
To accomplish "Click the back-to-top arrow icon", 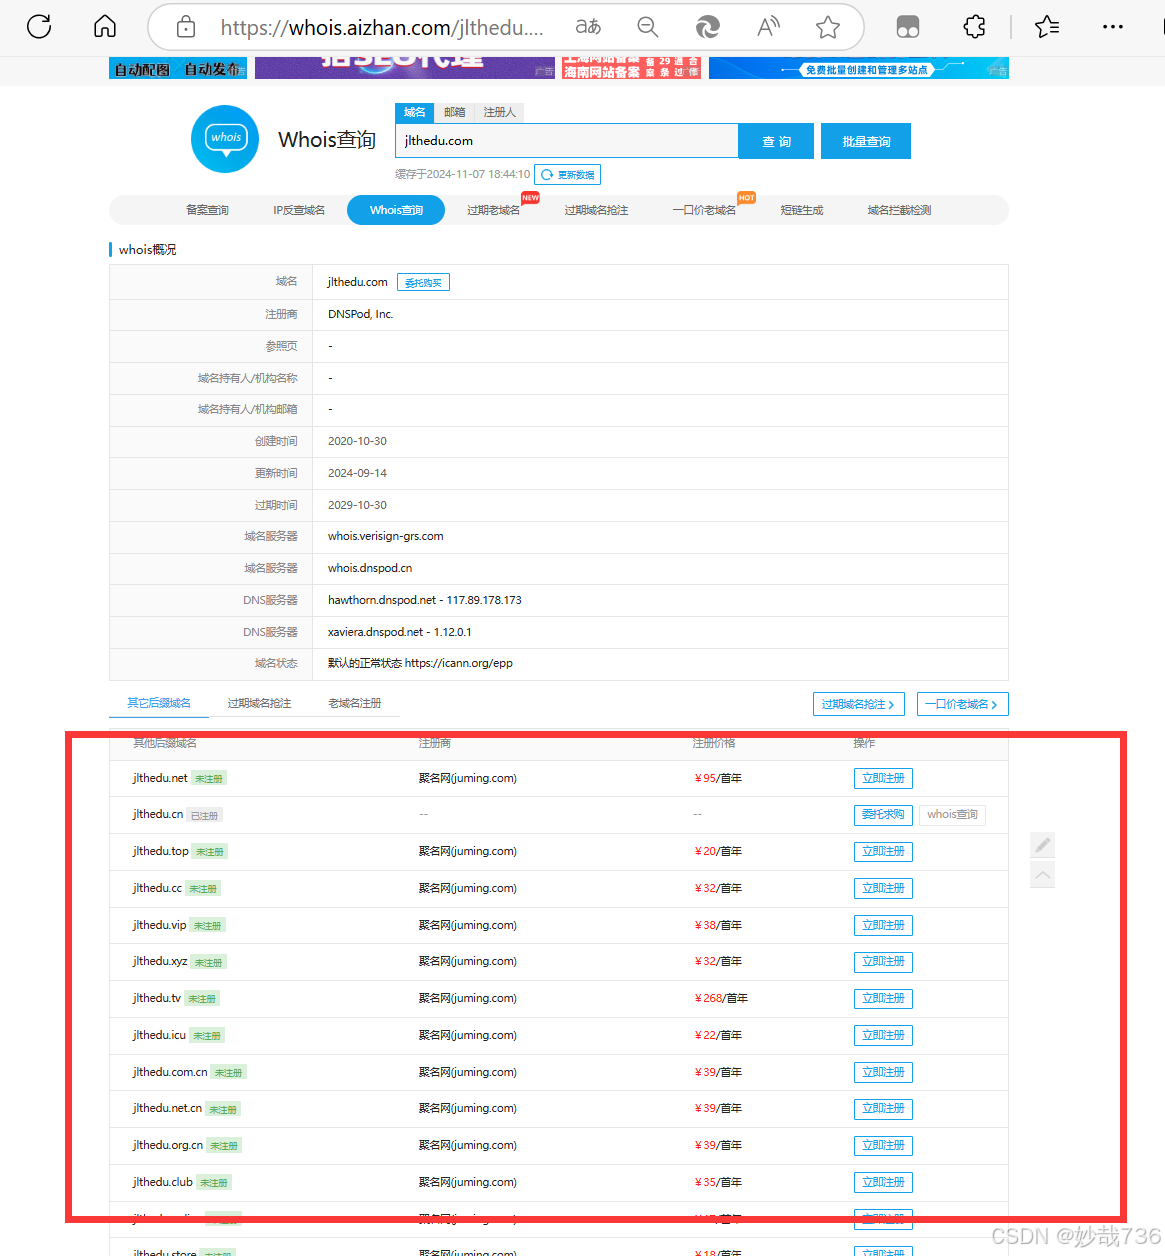I will [1043, 875].
